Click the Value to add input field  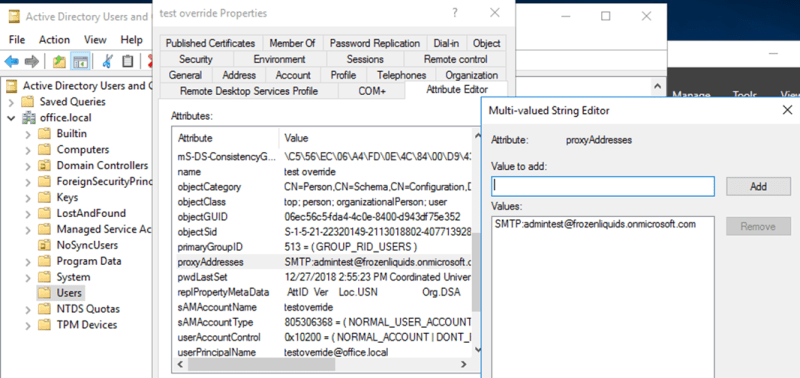[x=603, y=186]
